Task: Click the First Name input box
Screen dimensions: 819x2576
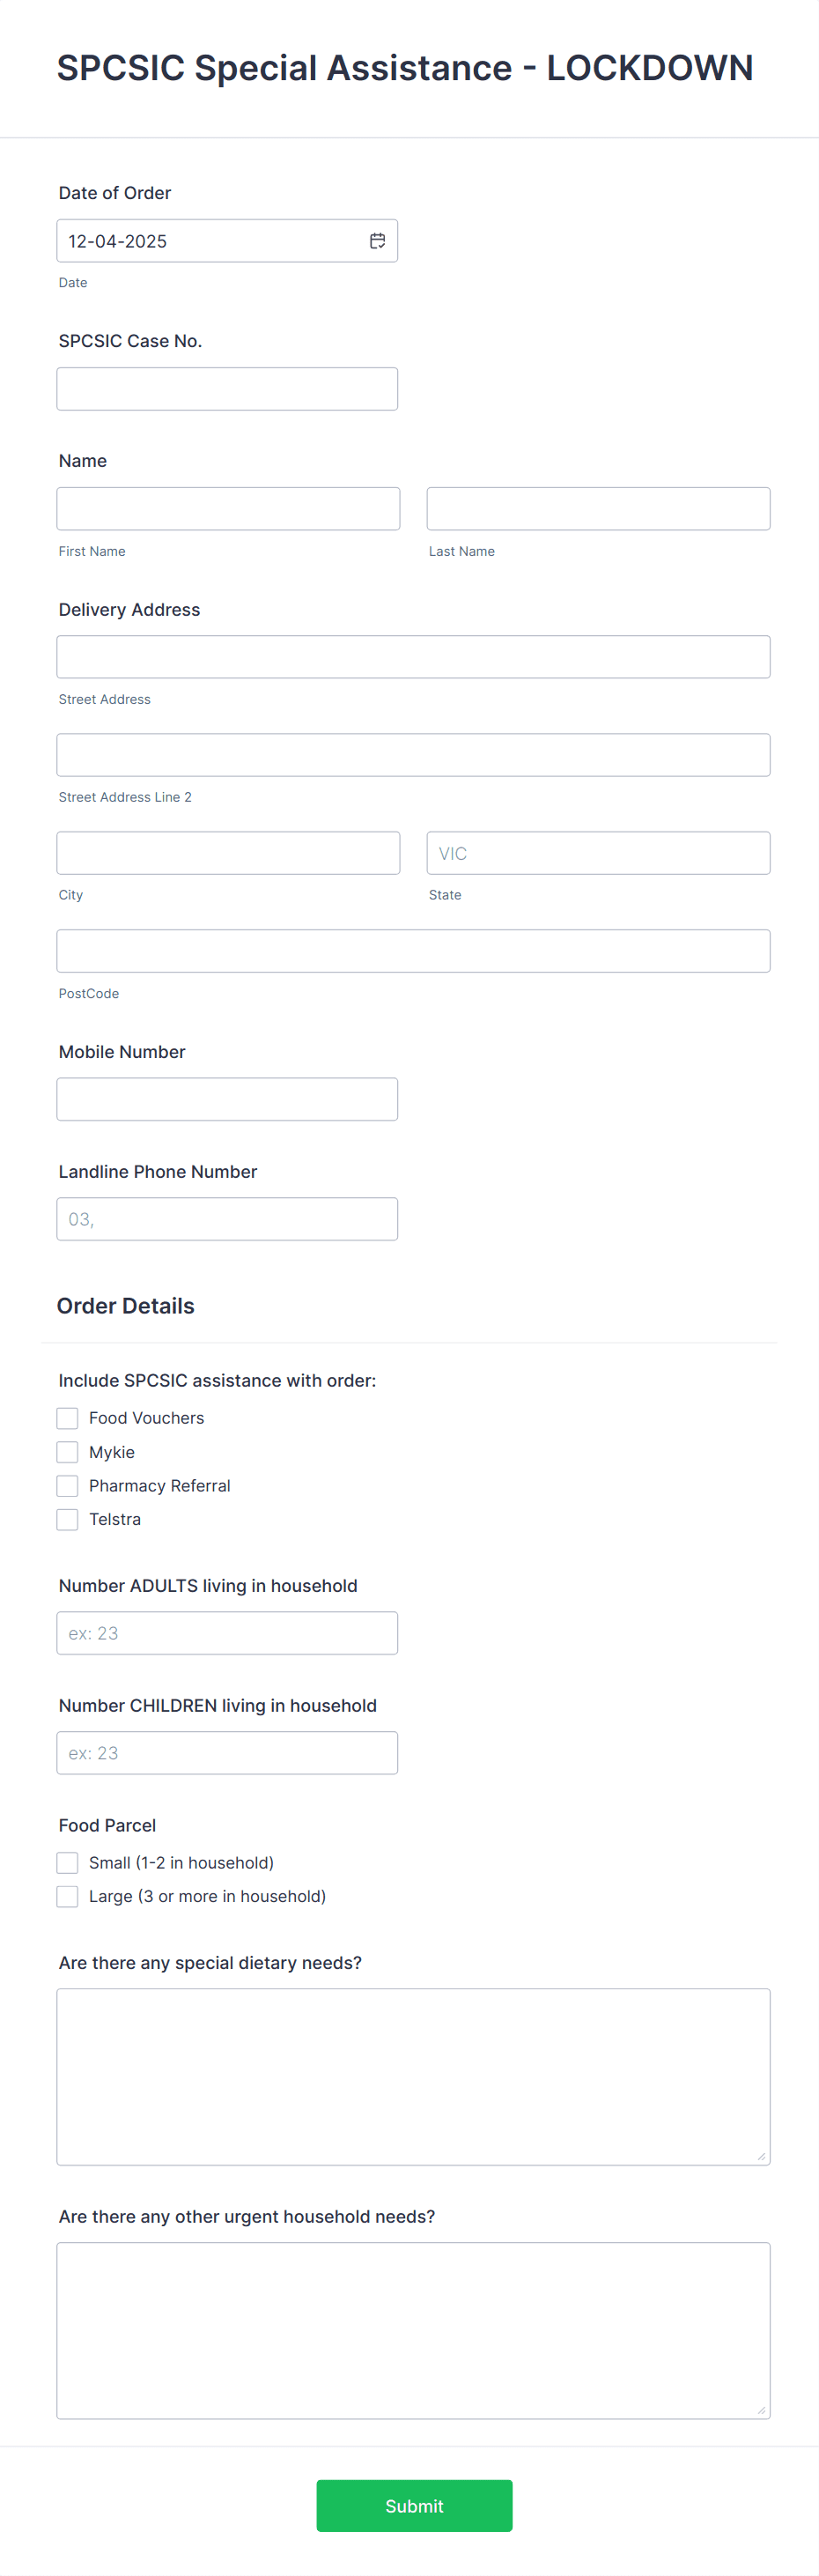Action: coord(228,508)
